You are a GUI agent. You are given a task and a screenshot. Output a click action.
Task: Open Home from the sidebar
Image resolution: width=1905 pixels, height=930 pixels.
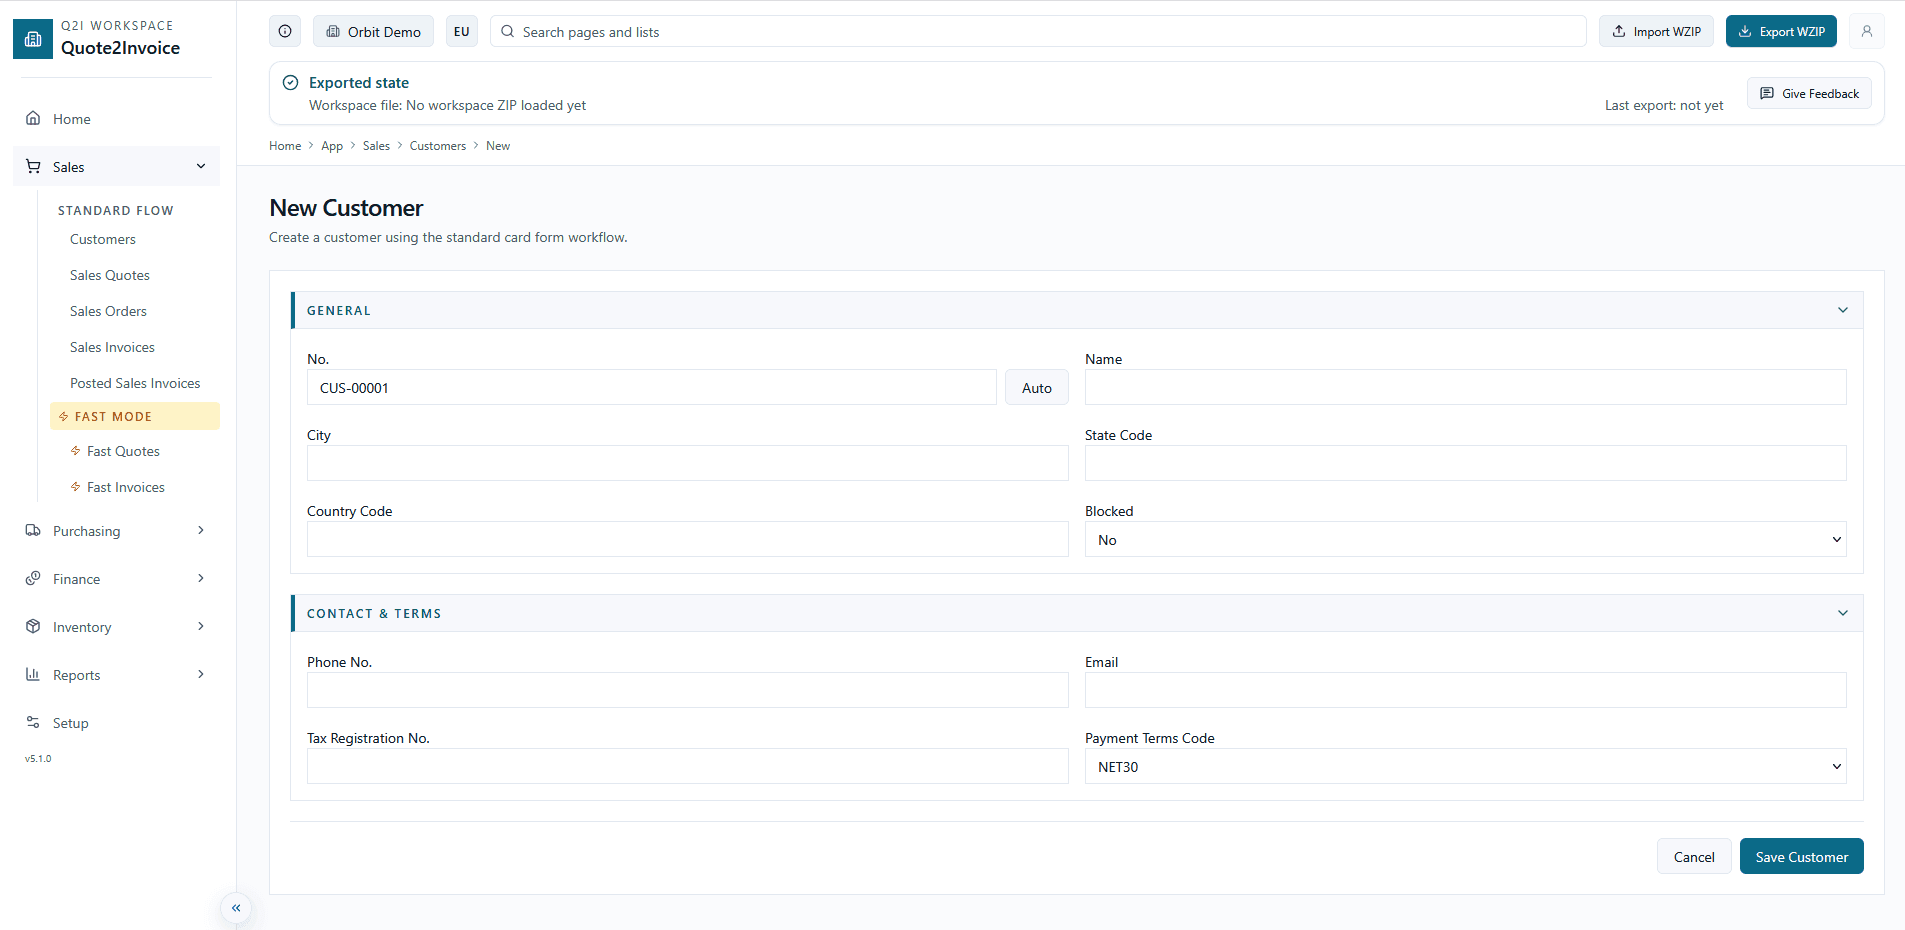click(x=71, y=119)
